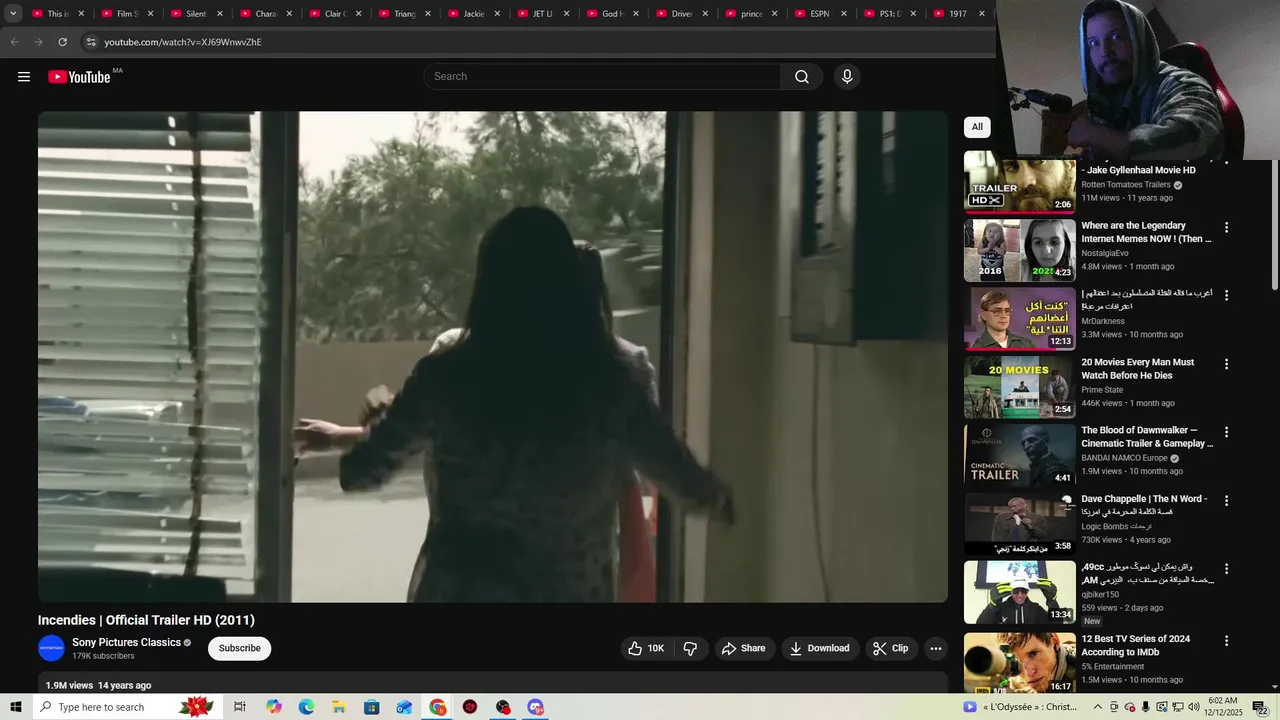This screenshot has width=1280, height=720.
Task: Switch to Chrome on the taskbar
Action: (438, 707)
